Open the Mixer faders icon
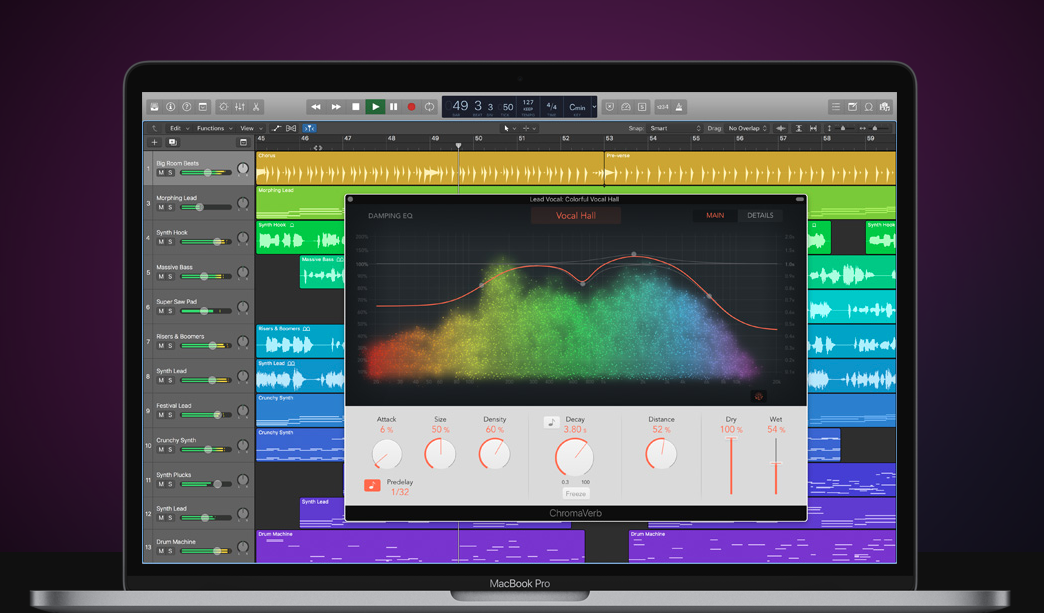Image resolution: width=1044 pixels, height=613 pixels. tap(240, 106)
